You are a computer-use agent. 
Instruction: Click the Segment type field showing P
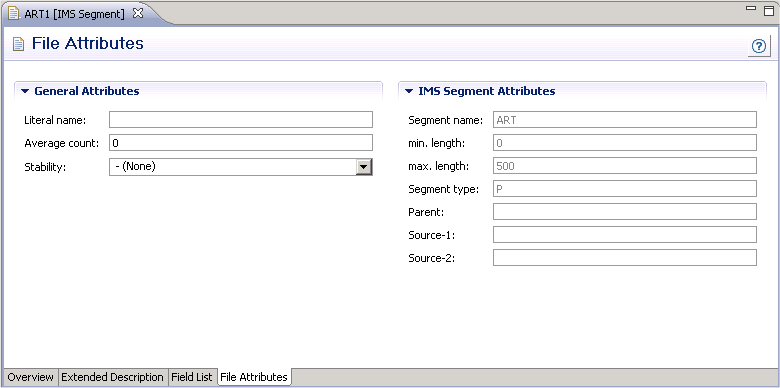coord(625,189)
